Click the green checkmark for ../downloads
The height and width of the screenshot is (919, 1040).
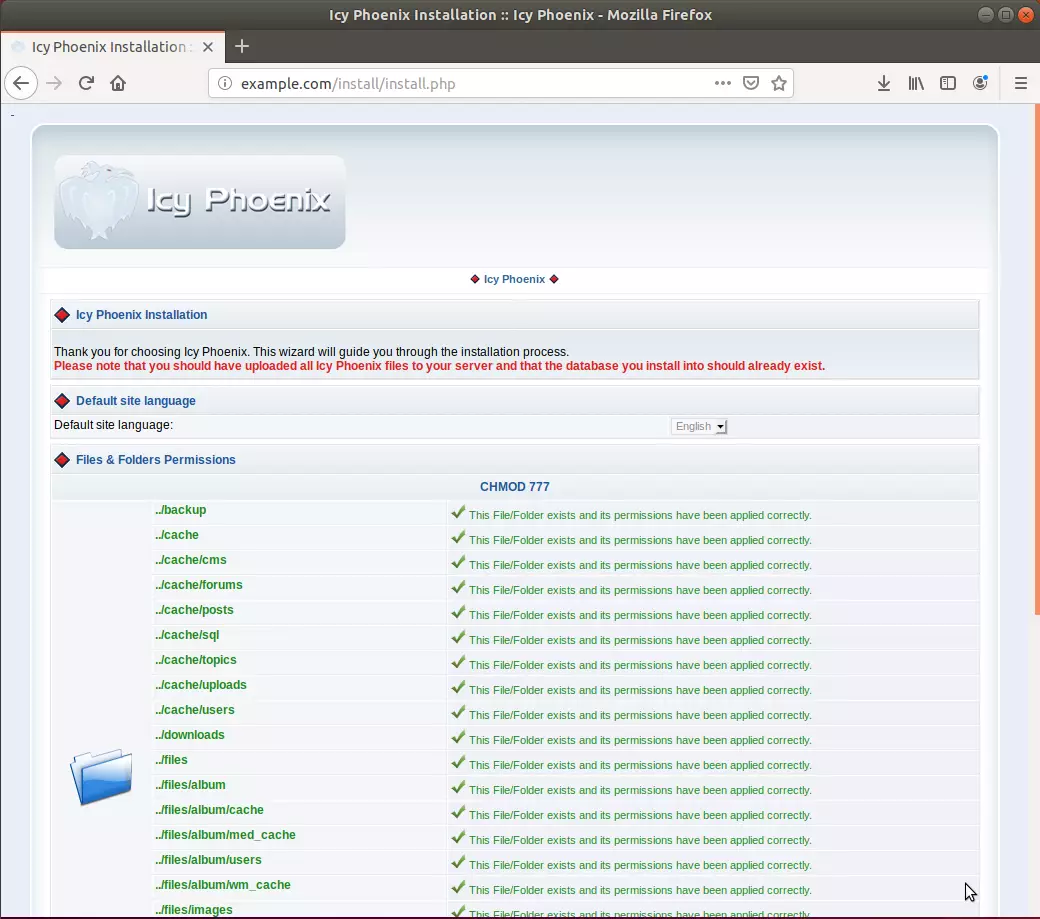[458, 737]
